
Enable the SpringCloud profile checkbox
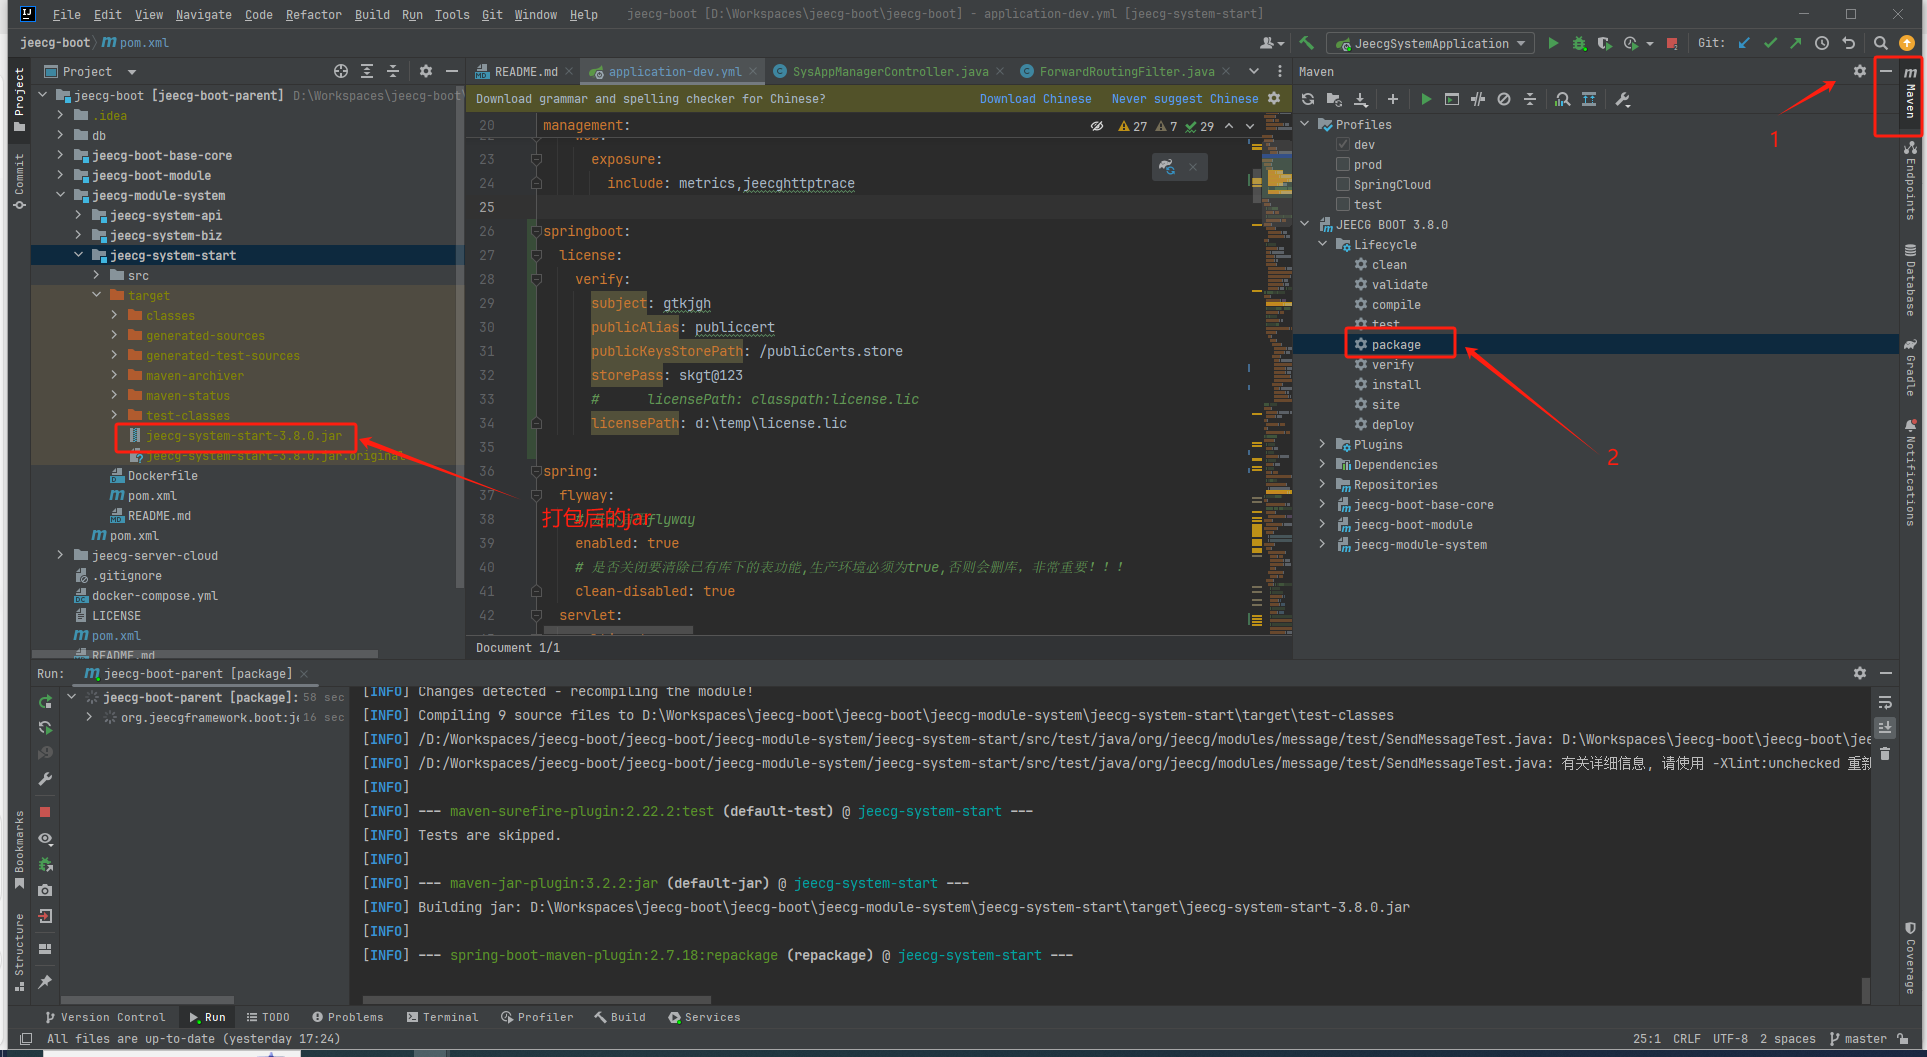coord(1343,185)
